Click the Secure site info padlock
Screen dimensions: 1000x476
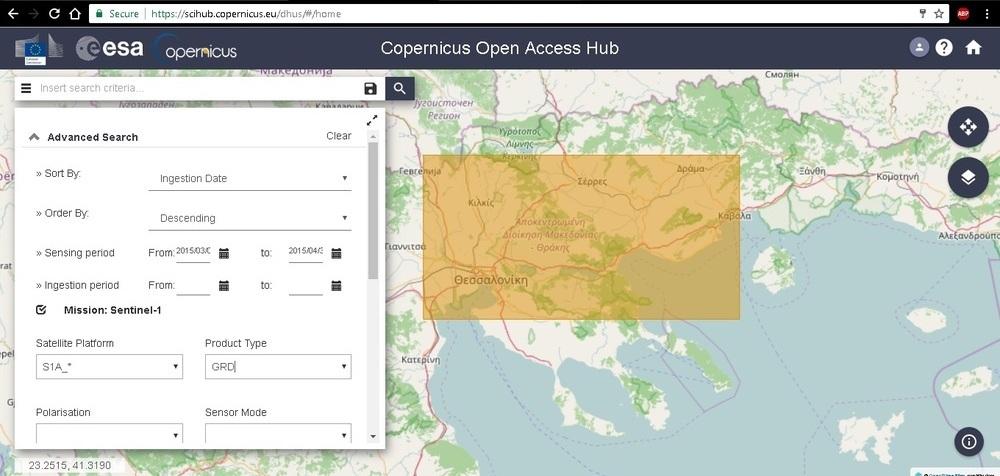[x=98, y=13]
